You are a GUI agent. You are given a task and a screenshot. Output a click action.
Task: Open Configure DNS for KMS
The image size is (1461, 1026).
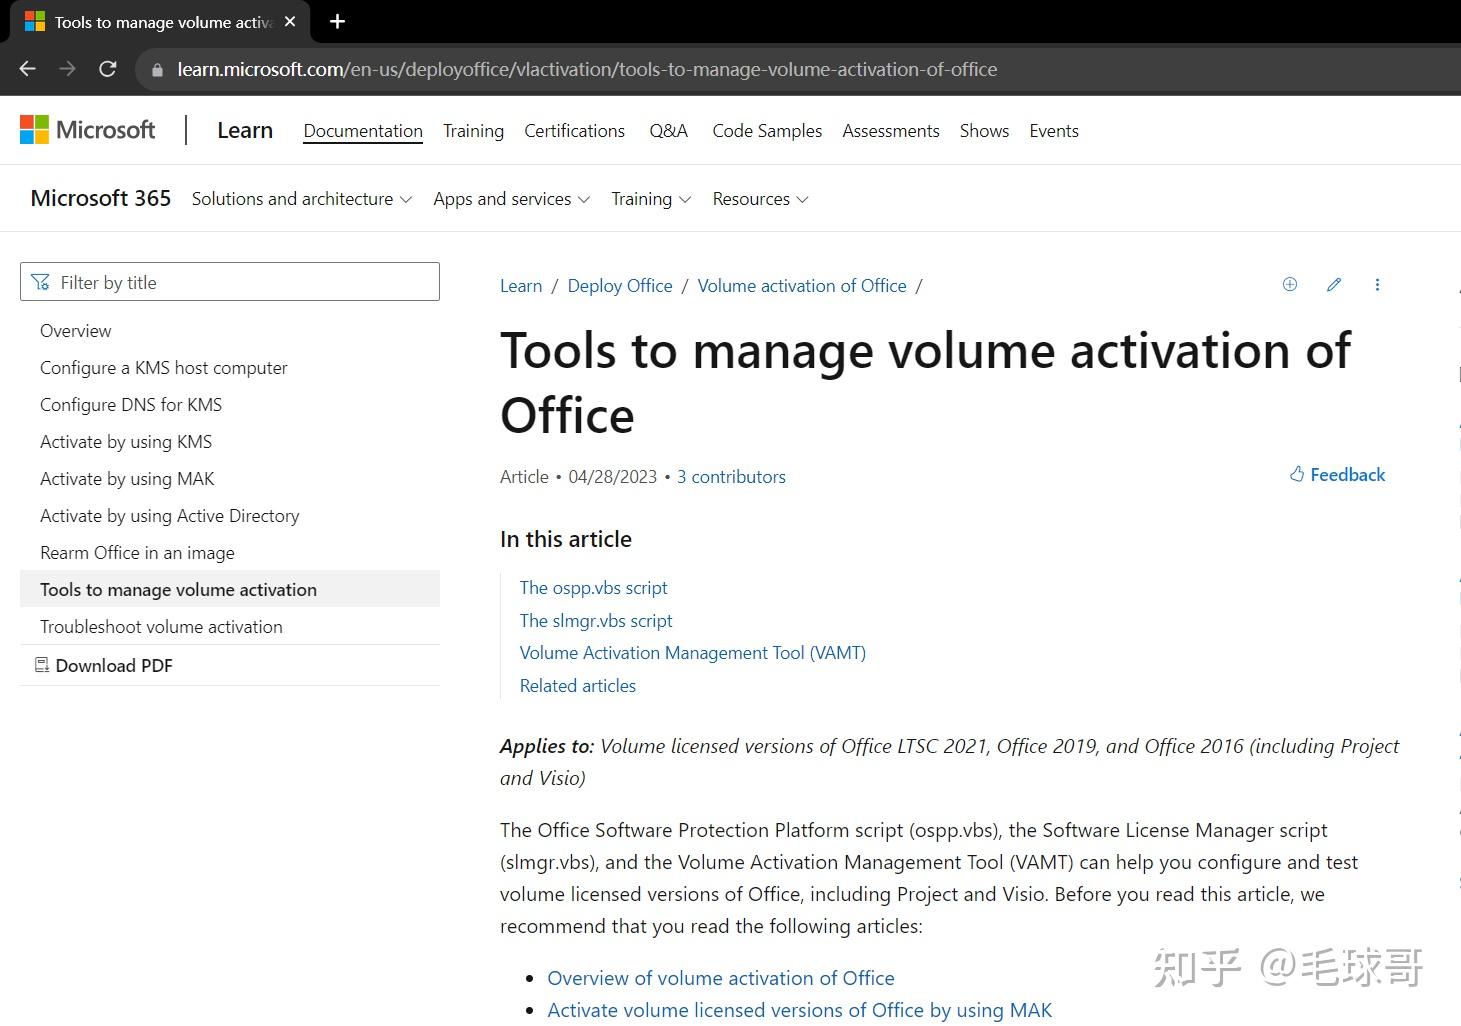click(131, 405)
